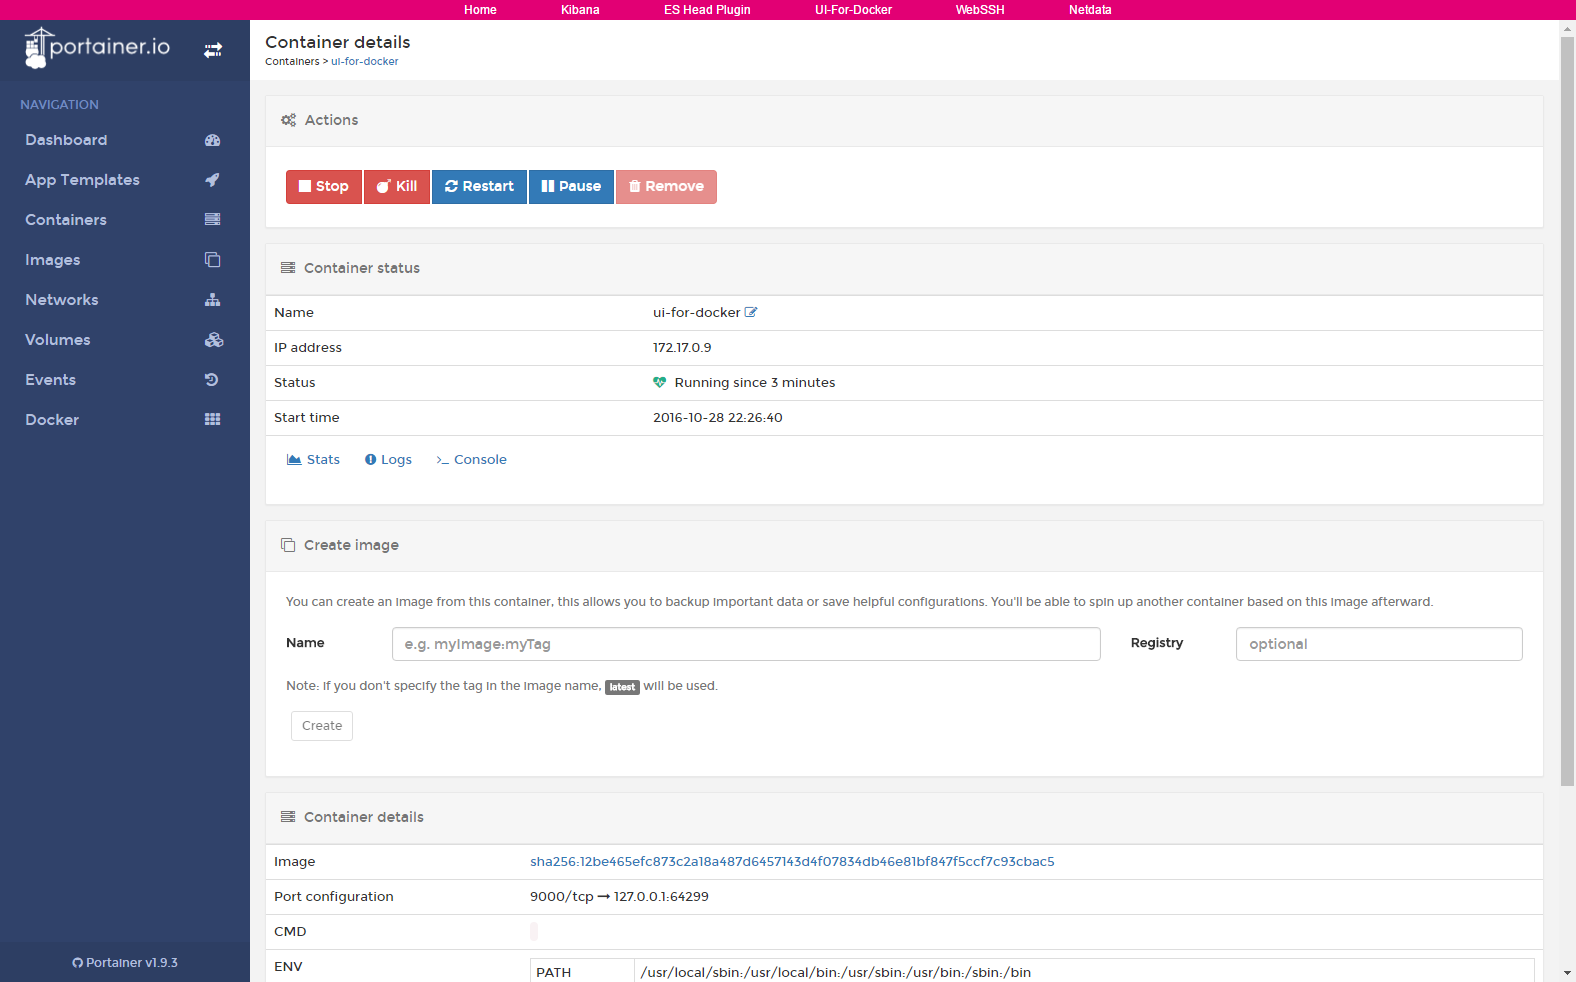Pause the container
This screenshot has width=1576, height=982.
point(571,187)
